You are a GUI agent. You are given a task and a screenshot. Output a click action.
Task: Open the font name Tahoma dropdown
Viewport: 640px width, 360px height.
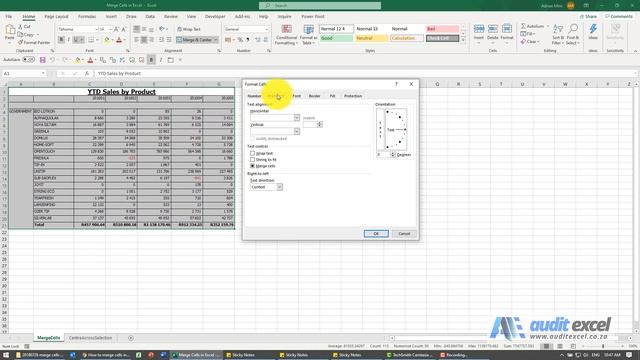point(96,29)
